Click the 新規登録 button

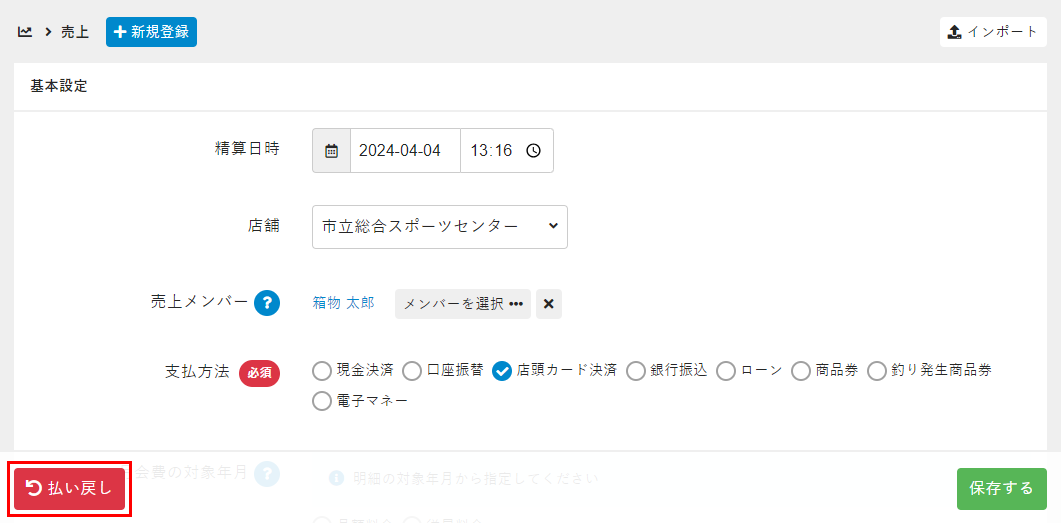pyautogui.click(x=151, y=32)
